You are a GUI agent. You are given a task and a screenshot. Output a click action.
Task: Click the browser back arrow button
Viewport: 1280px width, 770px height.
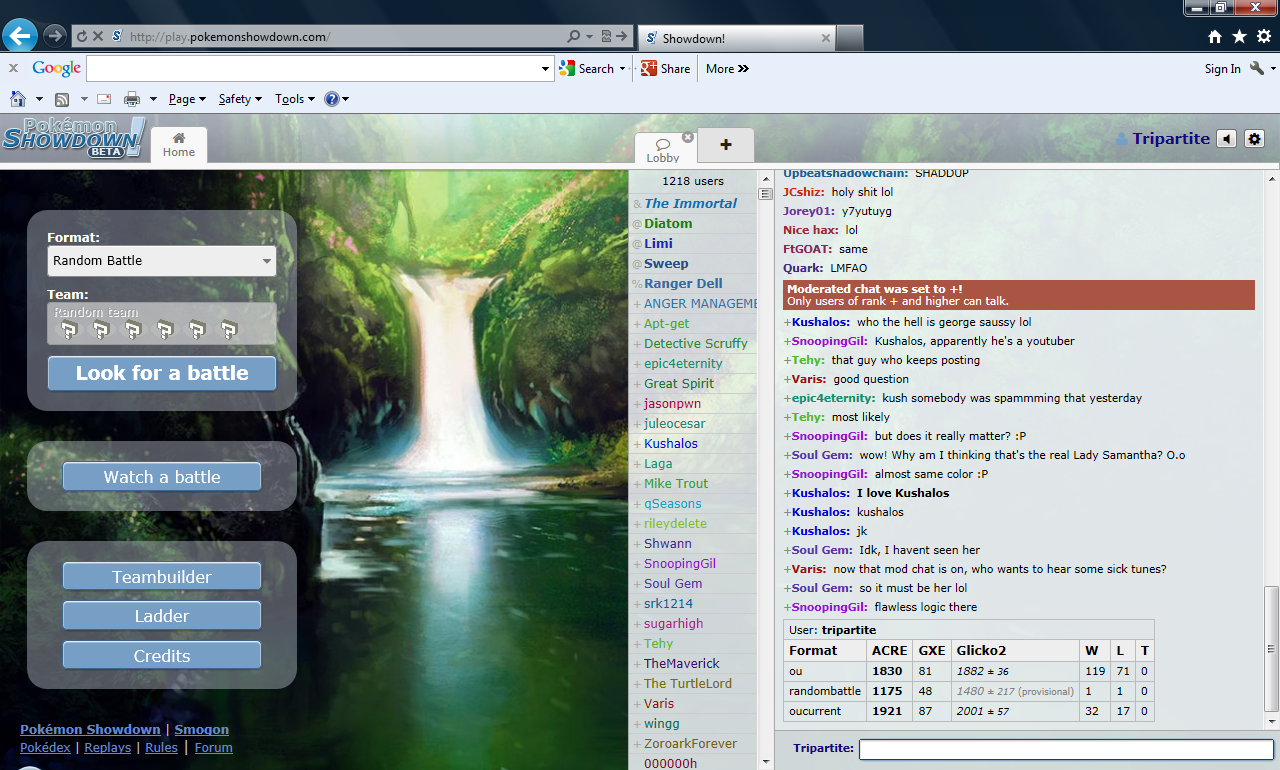coord(19,36)
